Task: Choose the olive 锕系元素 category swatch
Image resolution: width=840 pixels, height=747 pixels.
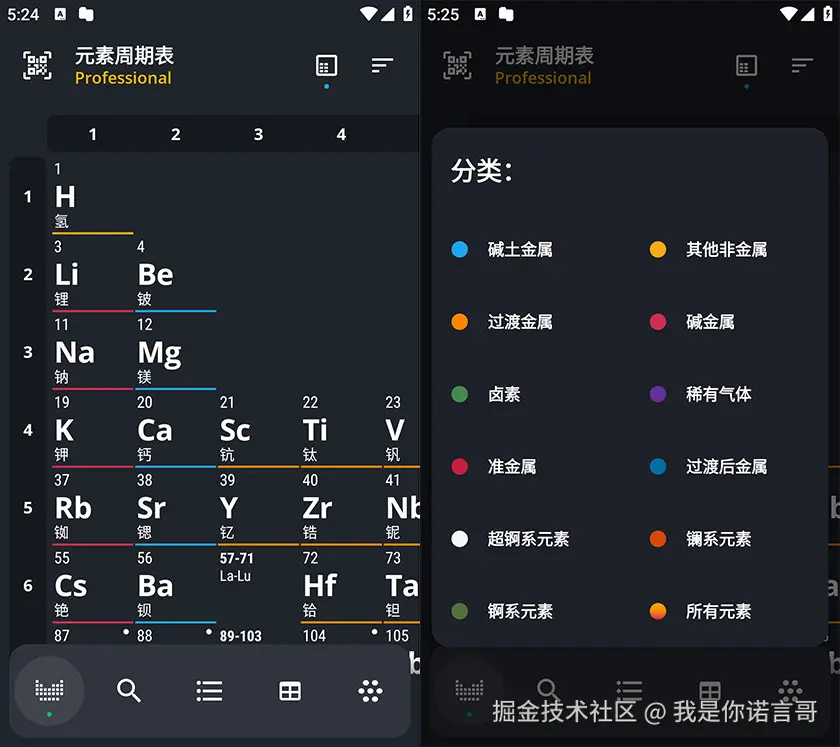Action: [460, 611]
